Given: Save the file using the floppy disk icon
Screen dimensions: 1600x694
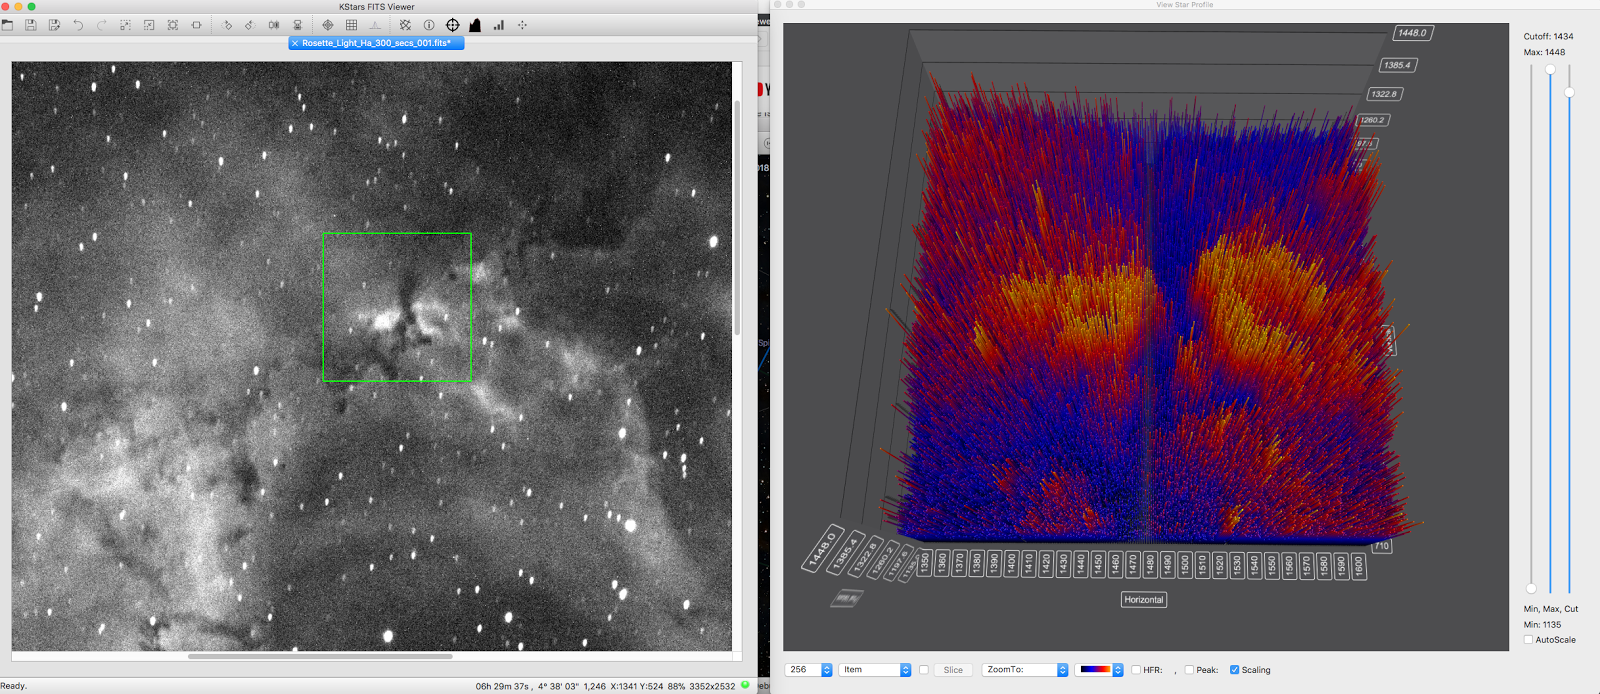Looking at the screenshot, I should (30, 25).
